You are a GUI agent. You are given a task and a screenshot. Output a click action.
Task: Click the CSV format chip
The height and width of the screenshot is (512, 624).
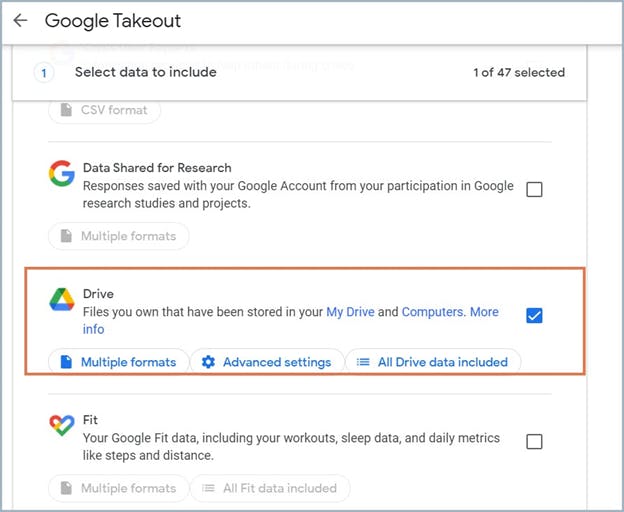pyautogui.click(x=105, y=110)
